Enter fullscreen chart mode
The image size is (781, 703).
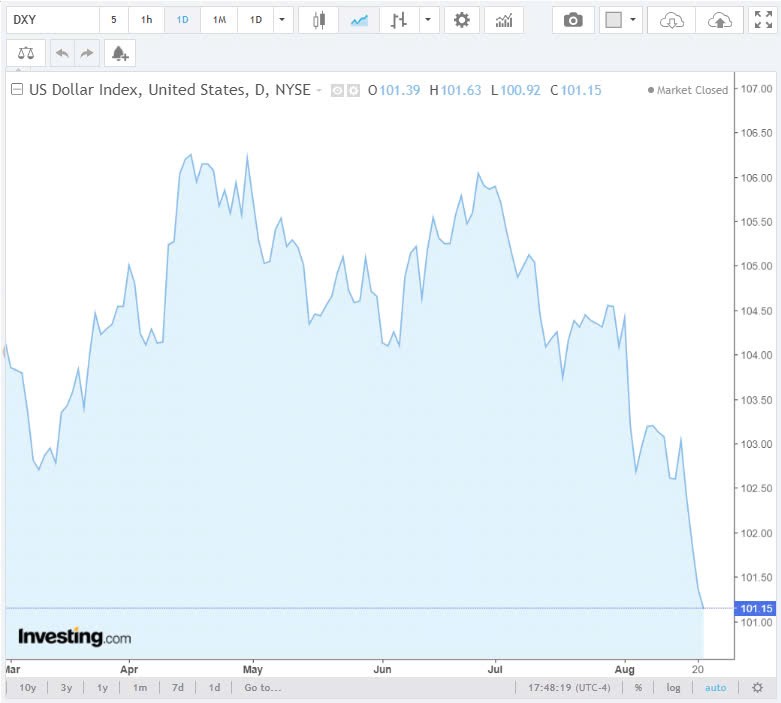pyautogui.click(x=763, y=20)
